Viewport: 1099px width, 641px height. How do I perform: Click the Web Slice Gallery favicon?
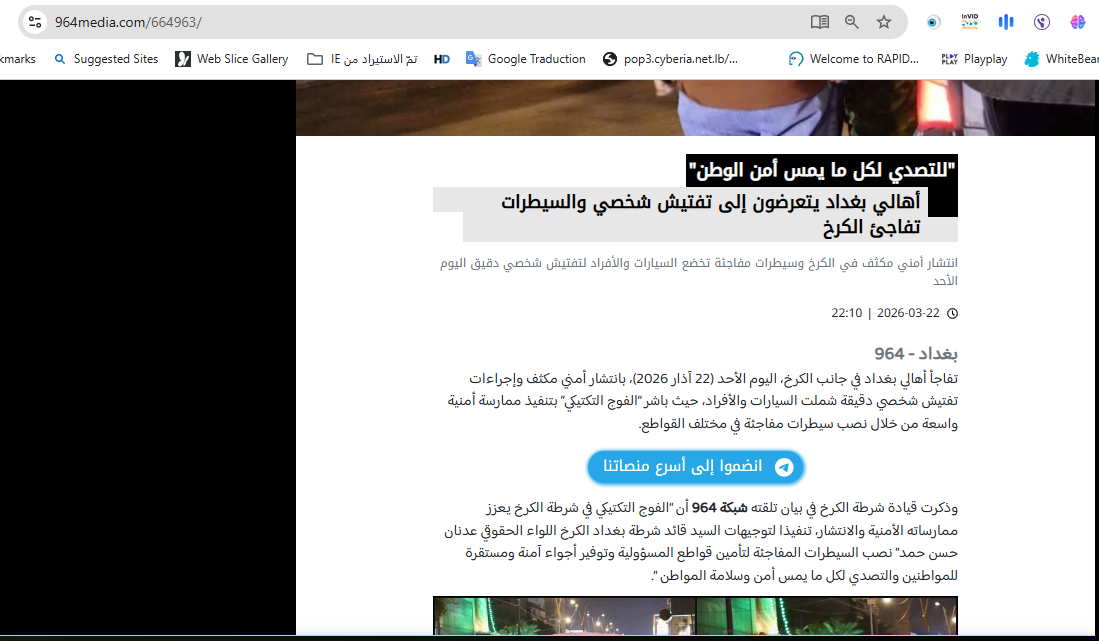183,59
